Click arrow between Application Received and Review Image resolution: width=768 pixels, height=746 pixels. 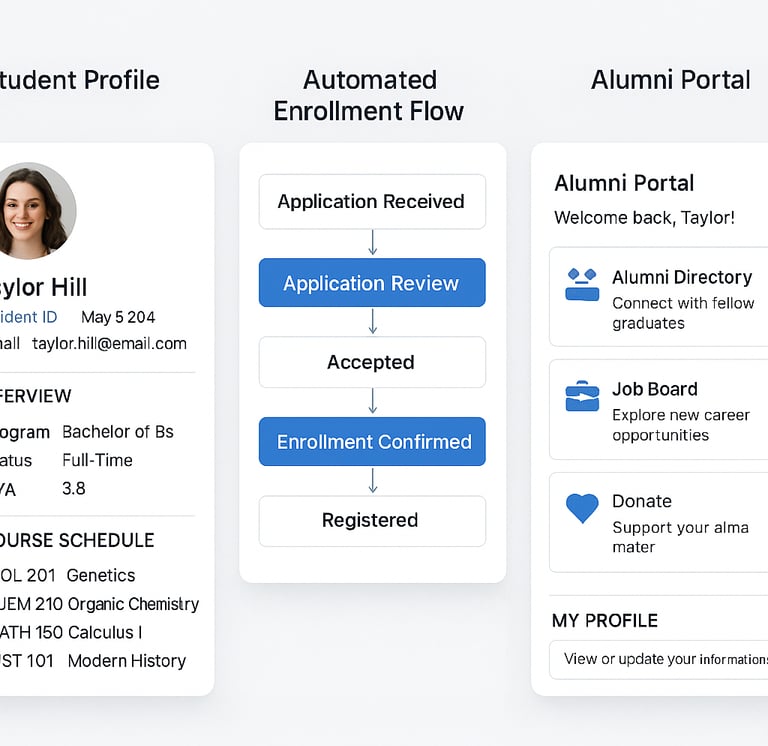pos(372,243)
